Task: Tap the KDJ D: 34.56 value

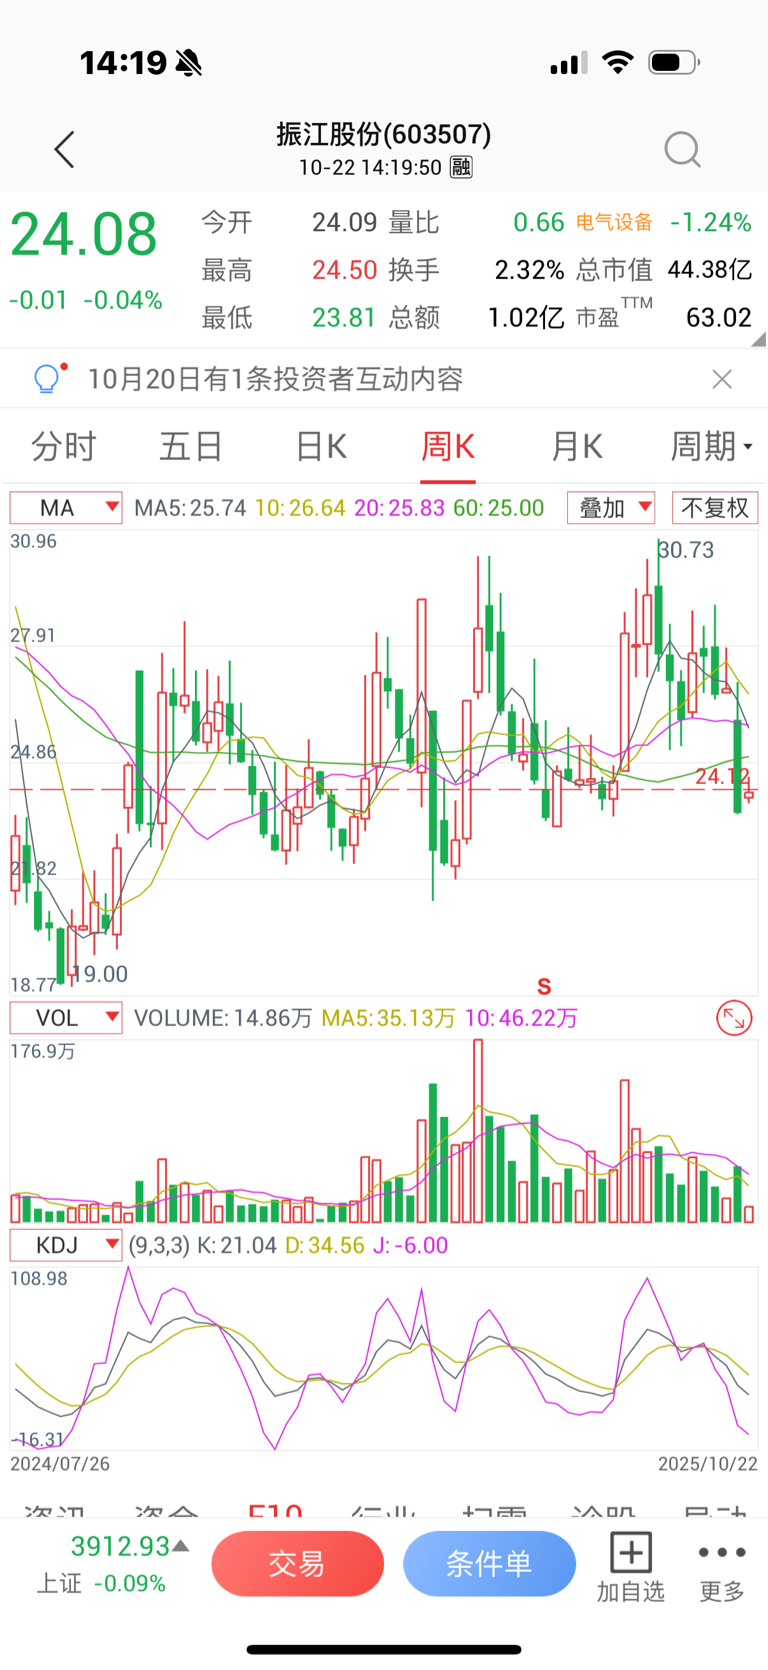Action: tap(325, 1245)
